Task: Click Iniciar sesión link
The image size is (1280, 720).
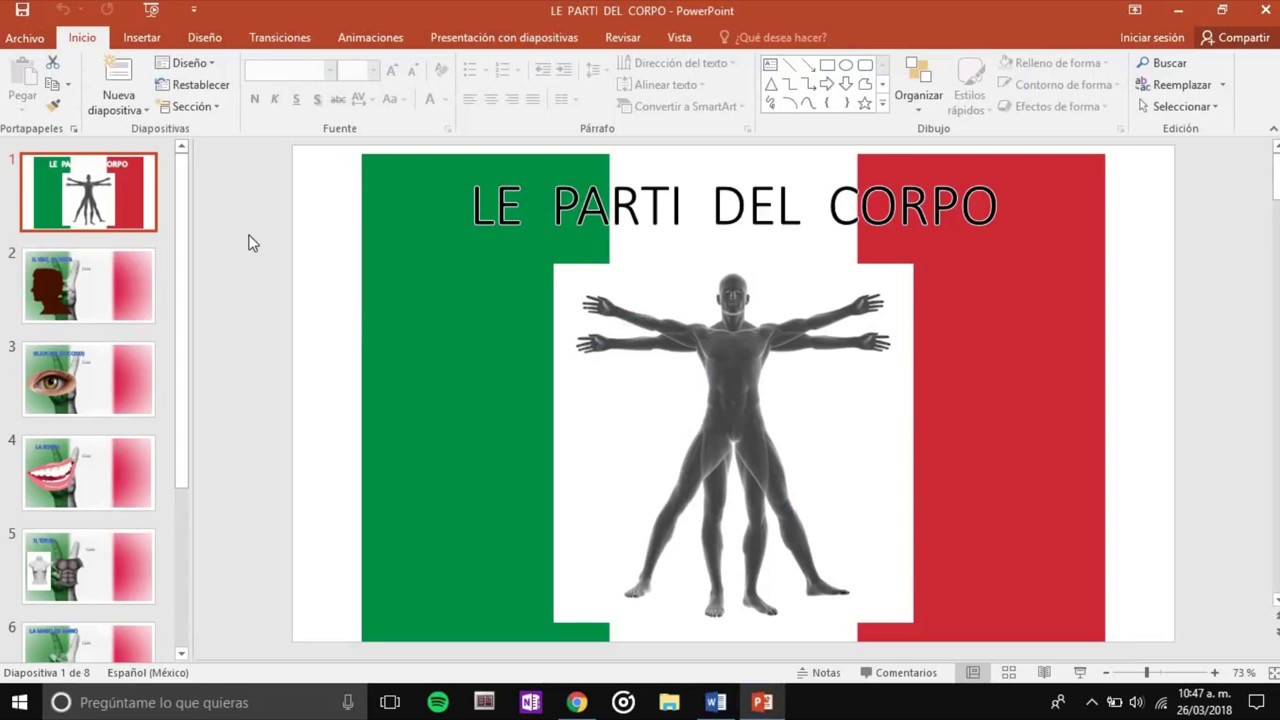Action: point(1152,38)
